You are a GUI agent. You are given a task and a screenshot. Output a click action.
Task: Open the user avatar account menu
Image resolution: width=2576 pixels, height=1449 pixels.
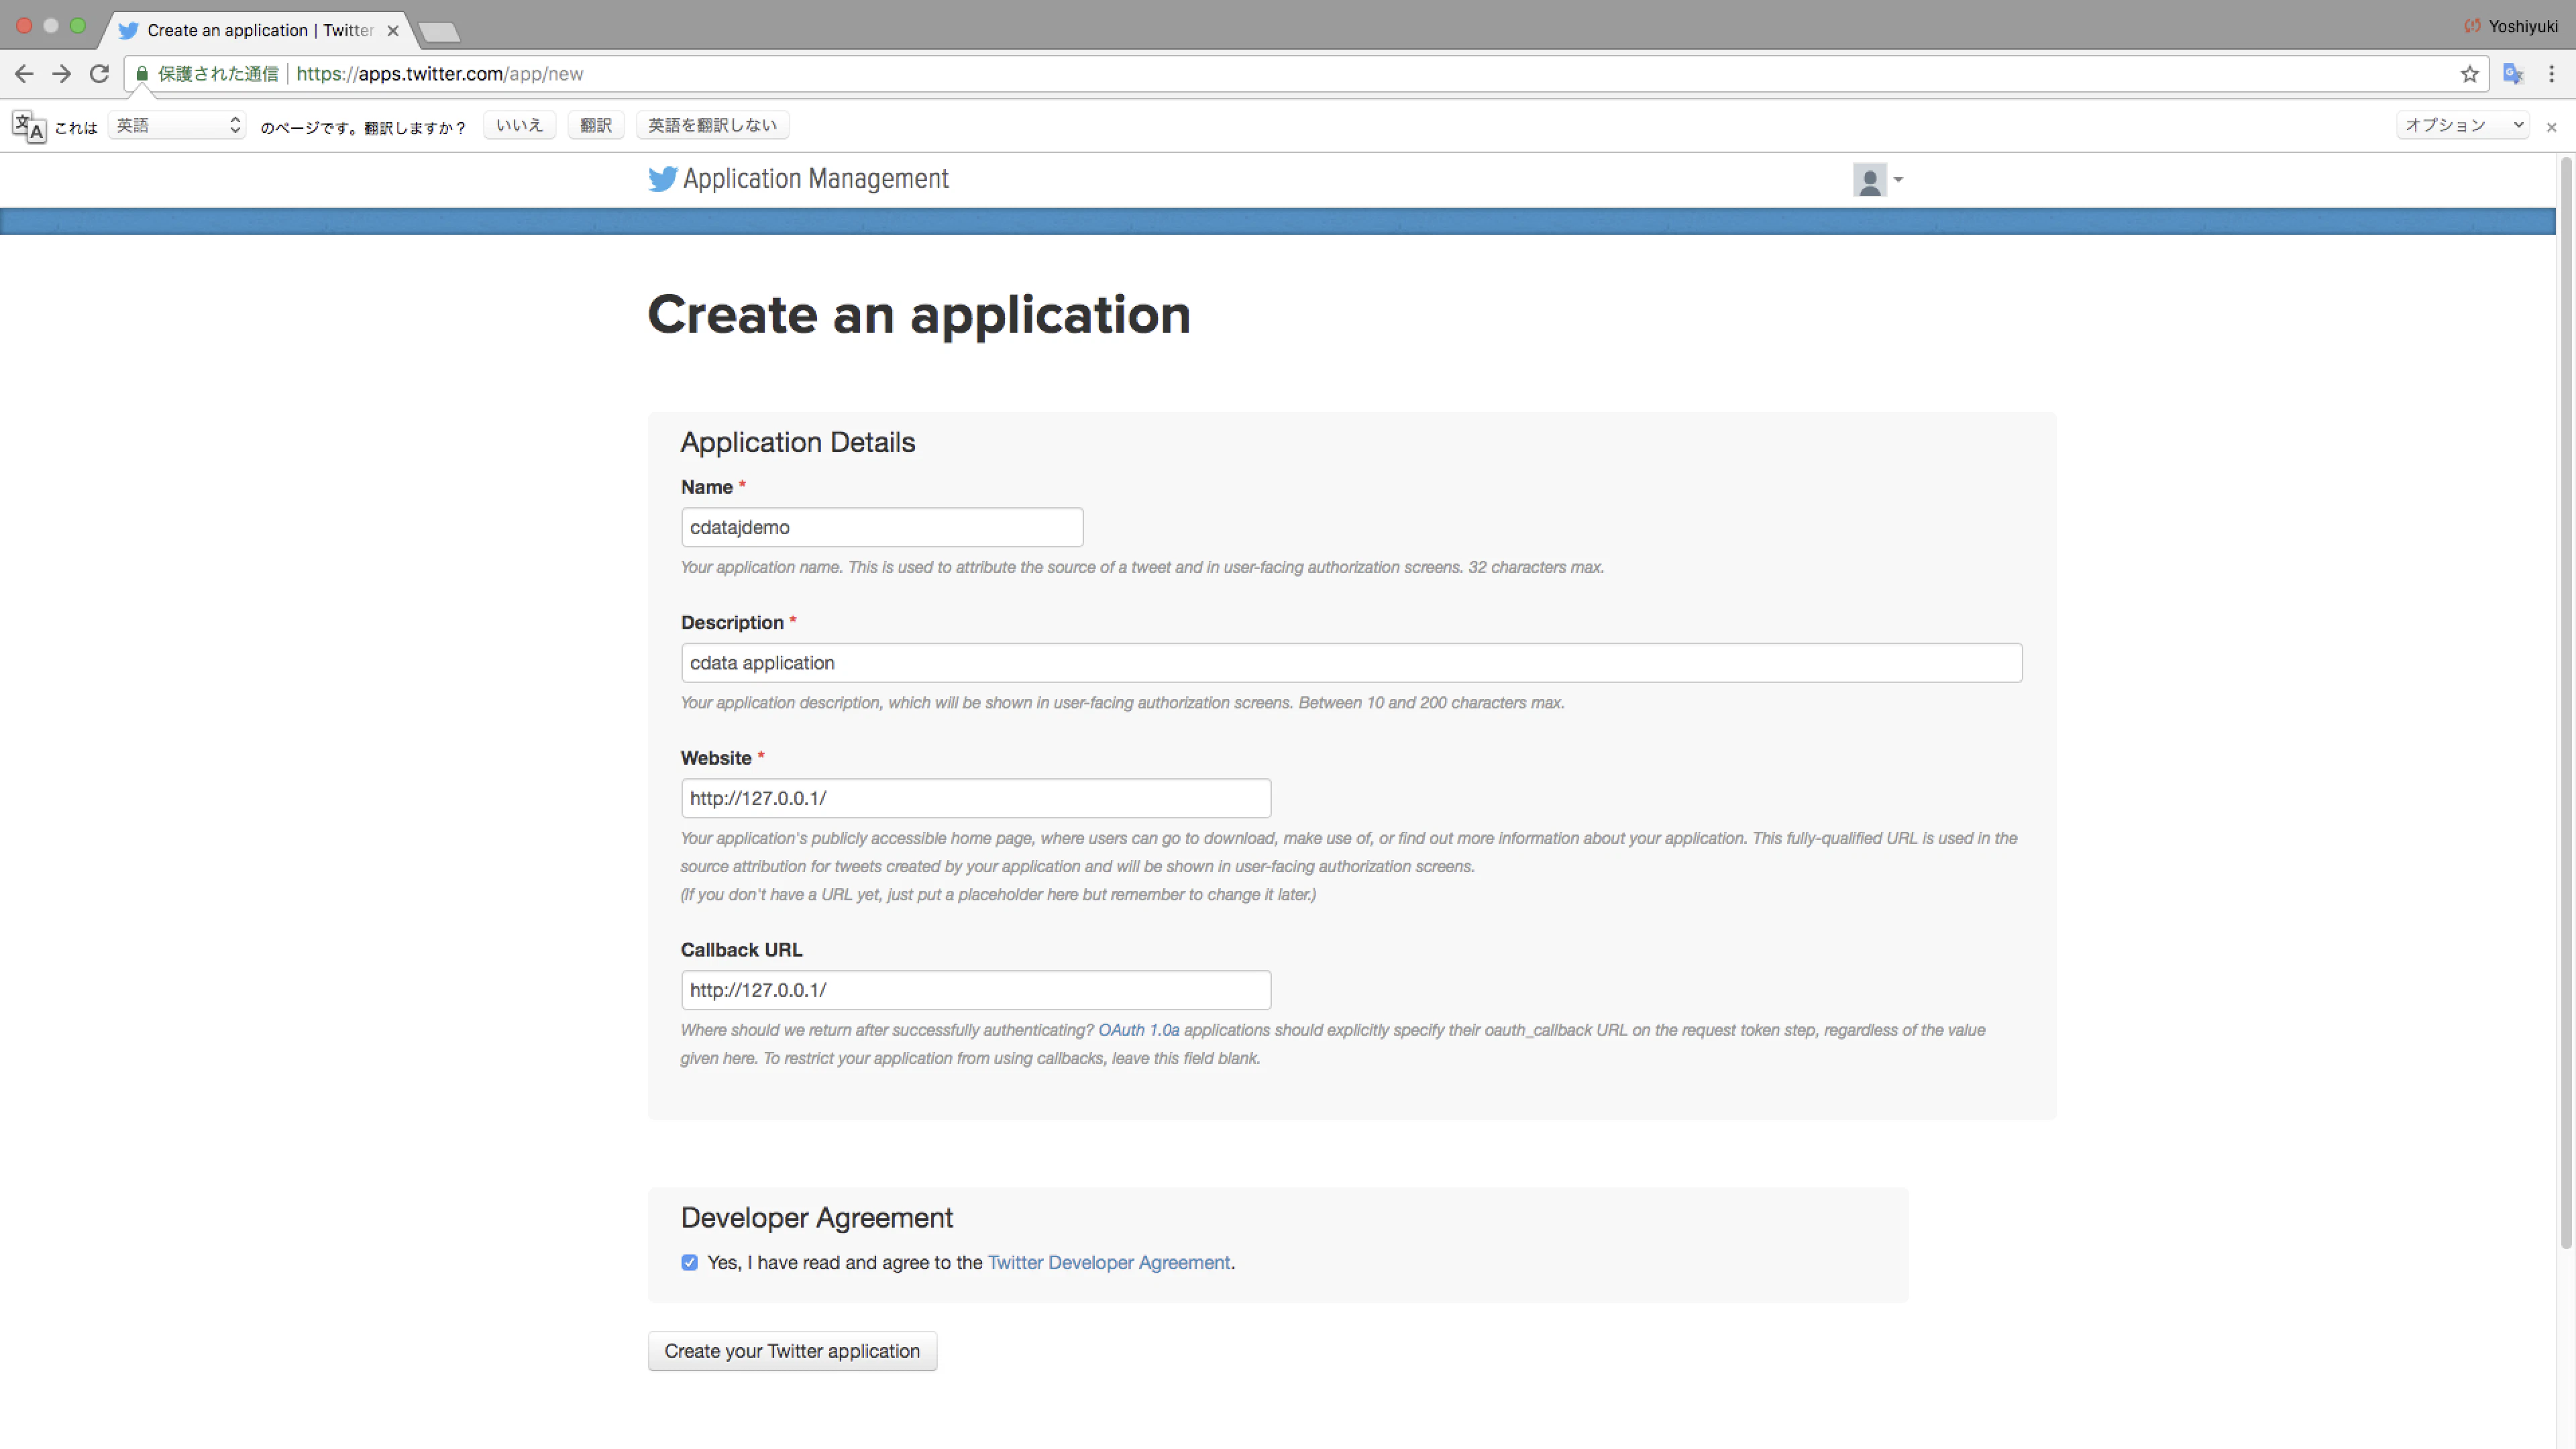click(1877, 180)
